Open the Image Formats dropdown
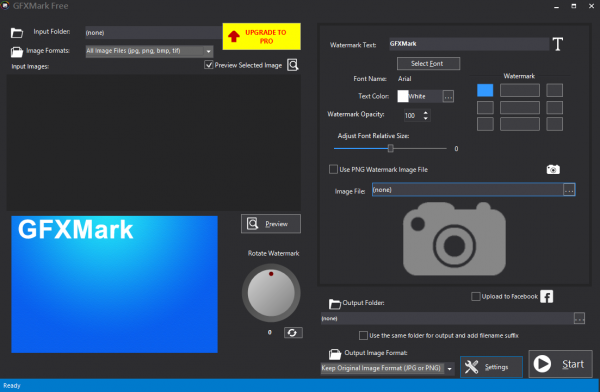Screen dimensions: 600x392 [208, 51]
